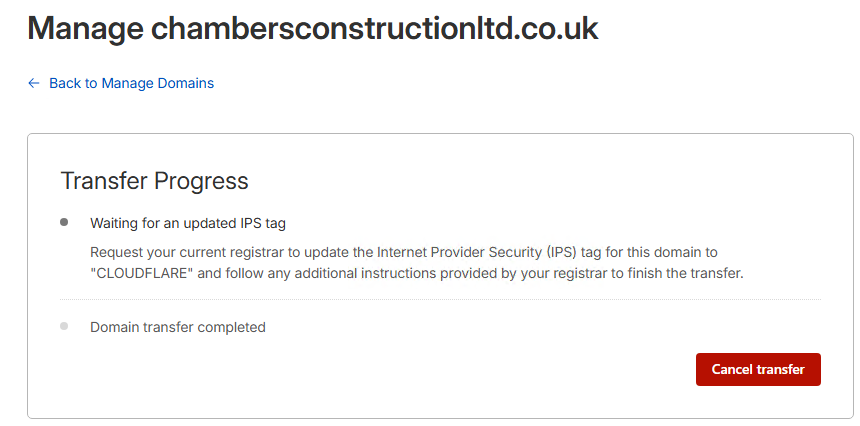The width and height of the screenshot is (860, 426).
Task: Select the 'Domain transfer completed' step label
Action: 178,327
